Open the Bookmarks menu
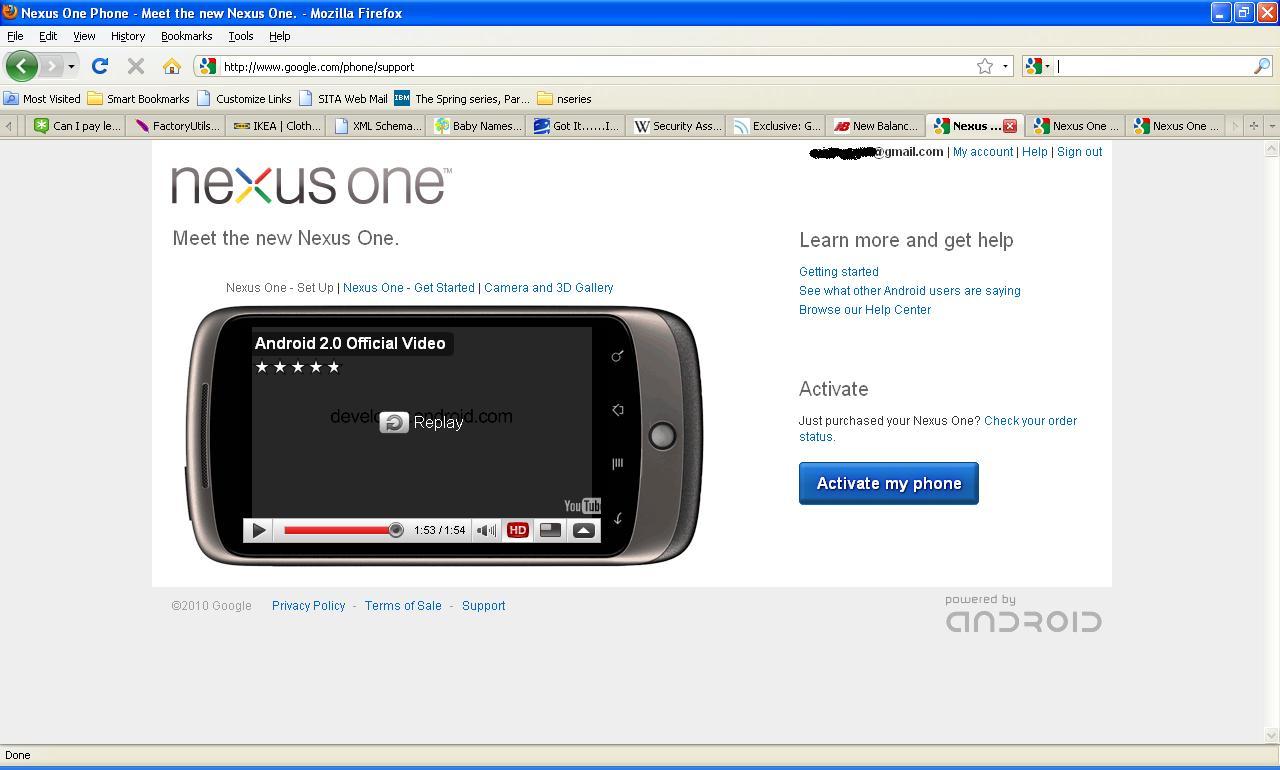The height and width of the screenshot is (770, 1280). (x=186, y=36)
